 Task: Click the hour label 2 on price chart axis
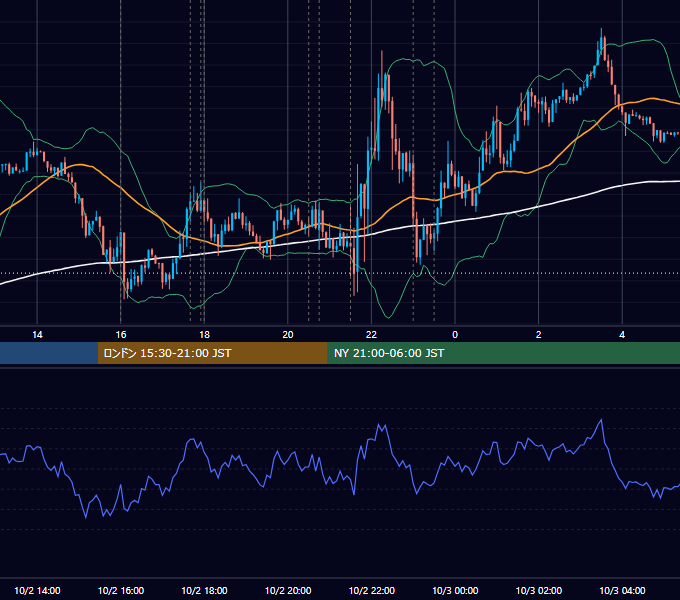coord(539,335)
